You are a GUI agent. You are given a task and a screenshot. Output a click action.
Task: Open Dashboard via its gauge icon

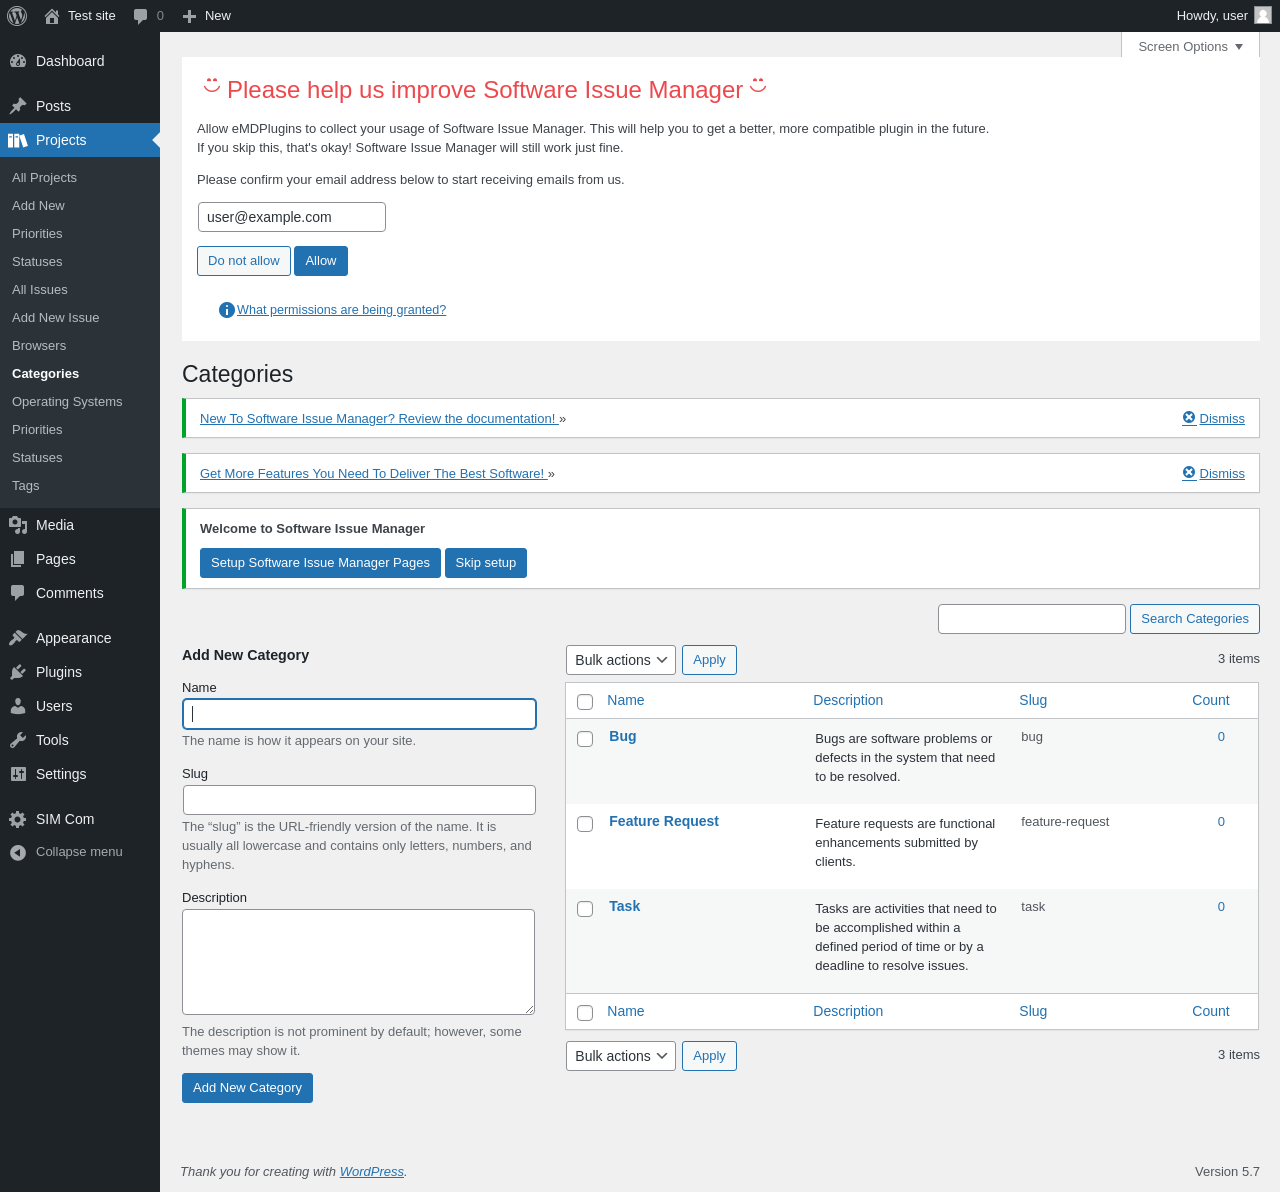[18, 61]
